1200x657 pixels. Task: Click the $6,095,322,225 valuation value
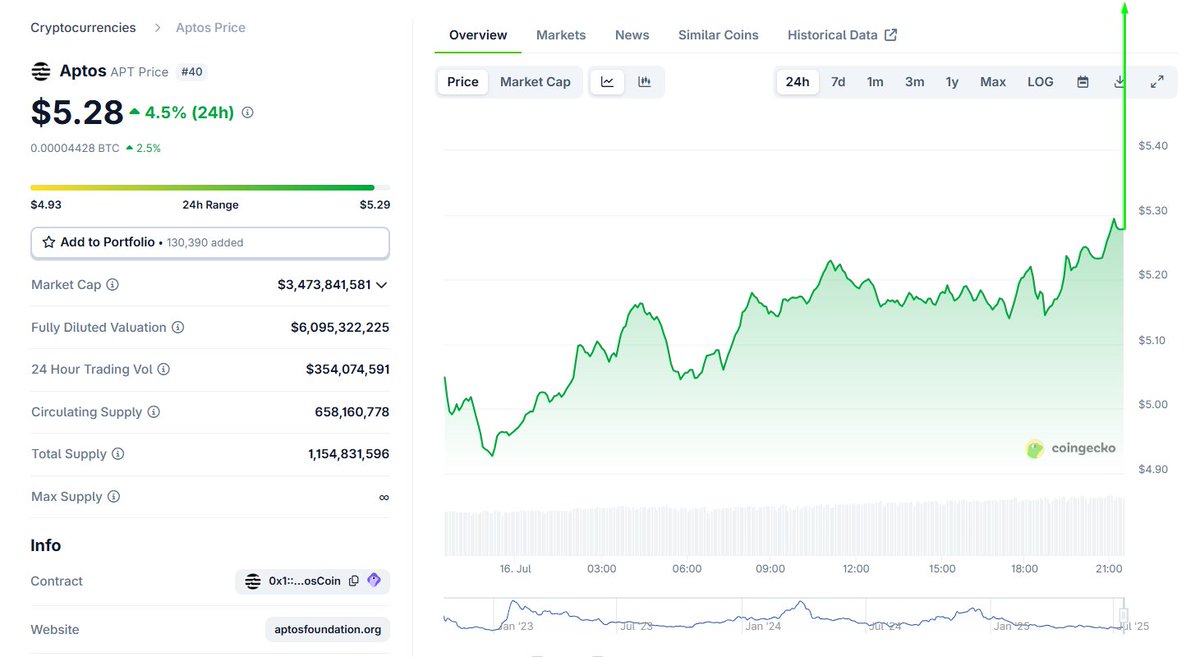click(340, 327)
